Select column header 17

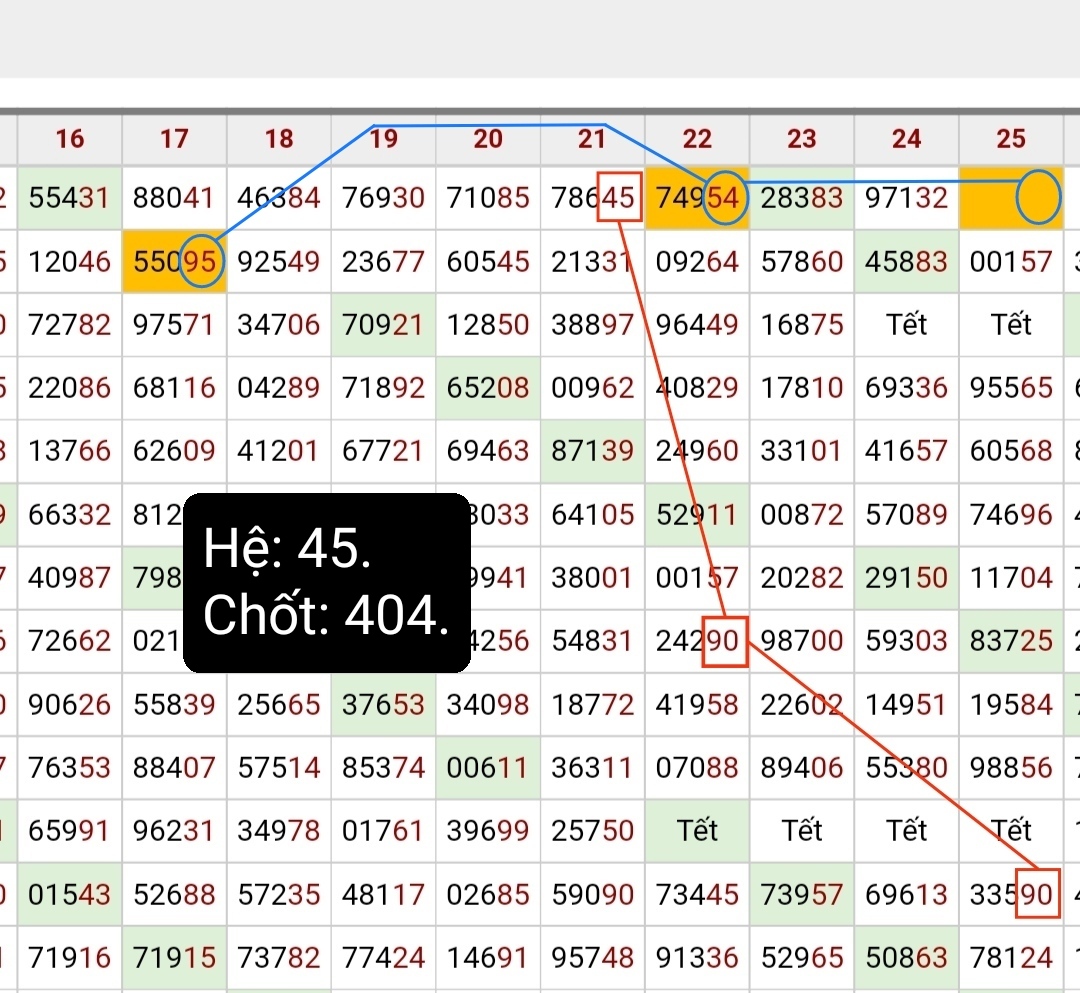coord(174,139)
